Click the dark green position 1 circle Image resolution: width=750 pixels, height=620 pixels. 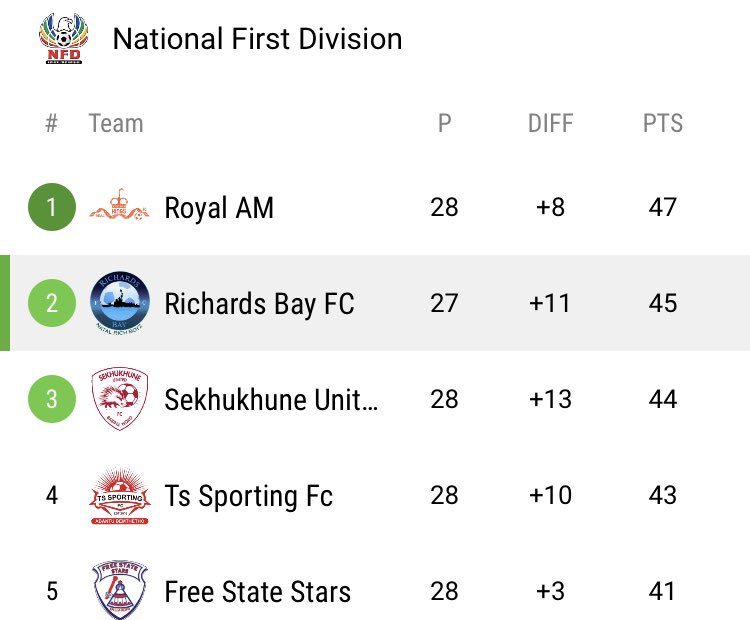click(52, 208)
